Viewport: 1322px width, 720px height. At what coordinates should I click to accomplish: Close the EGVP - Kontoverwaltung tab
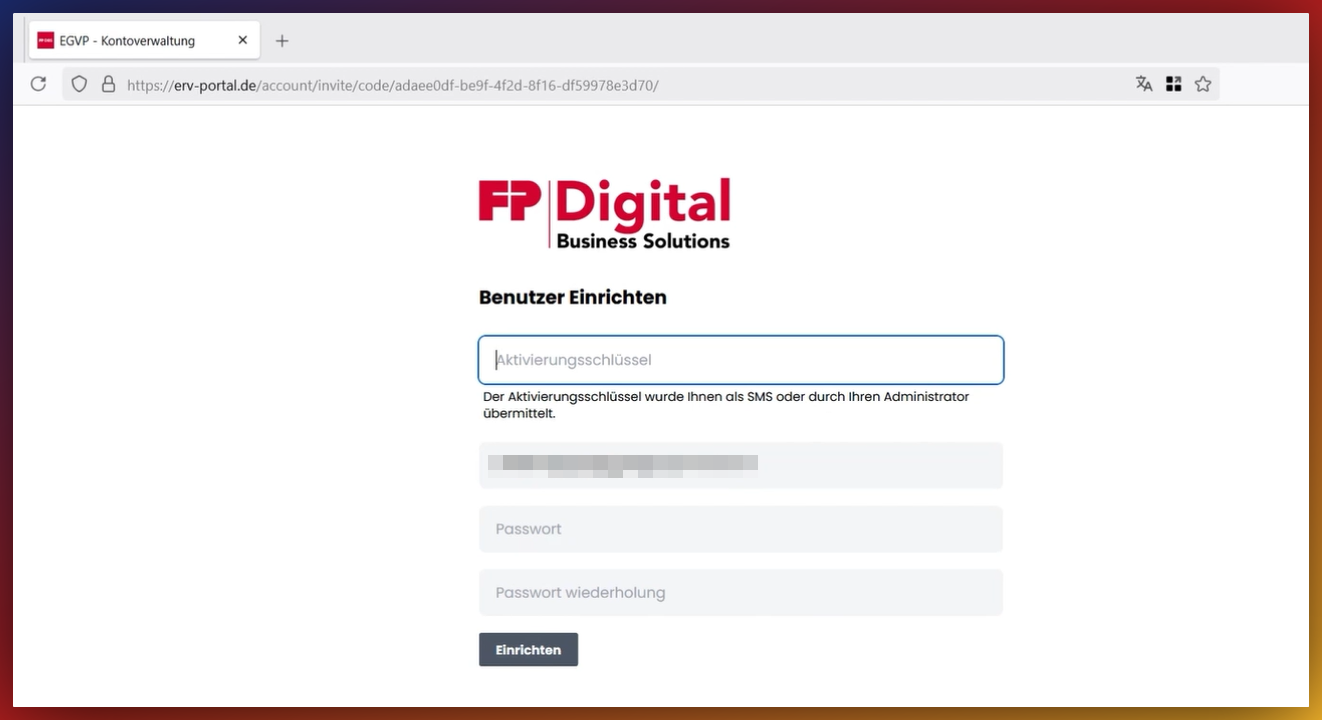point(243,41)
